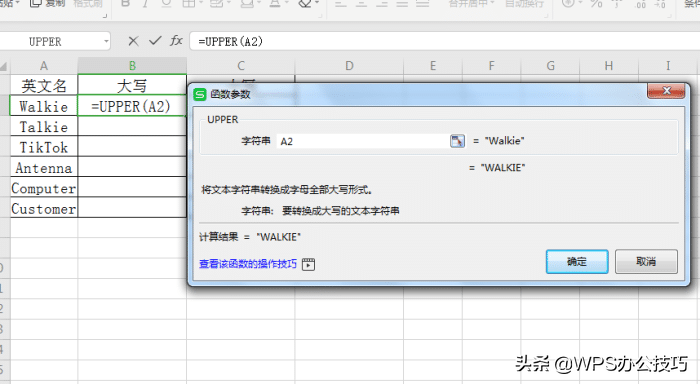Click in the formula bar with =UPPER(A2)

click(444, 42)
